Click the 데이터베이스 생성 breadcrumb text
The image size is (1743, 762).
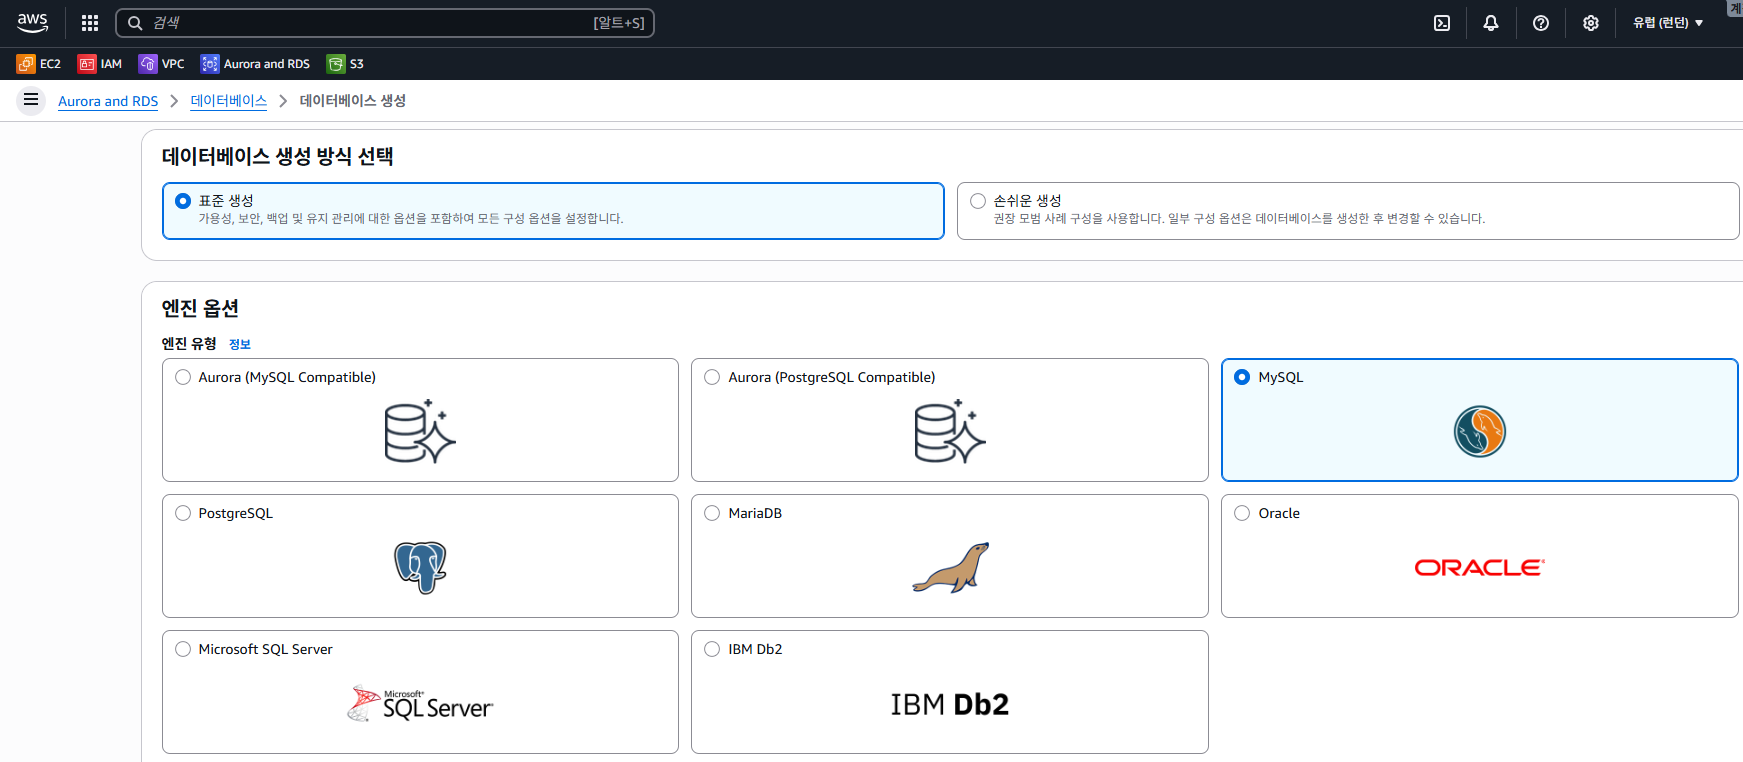point(353,101)
